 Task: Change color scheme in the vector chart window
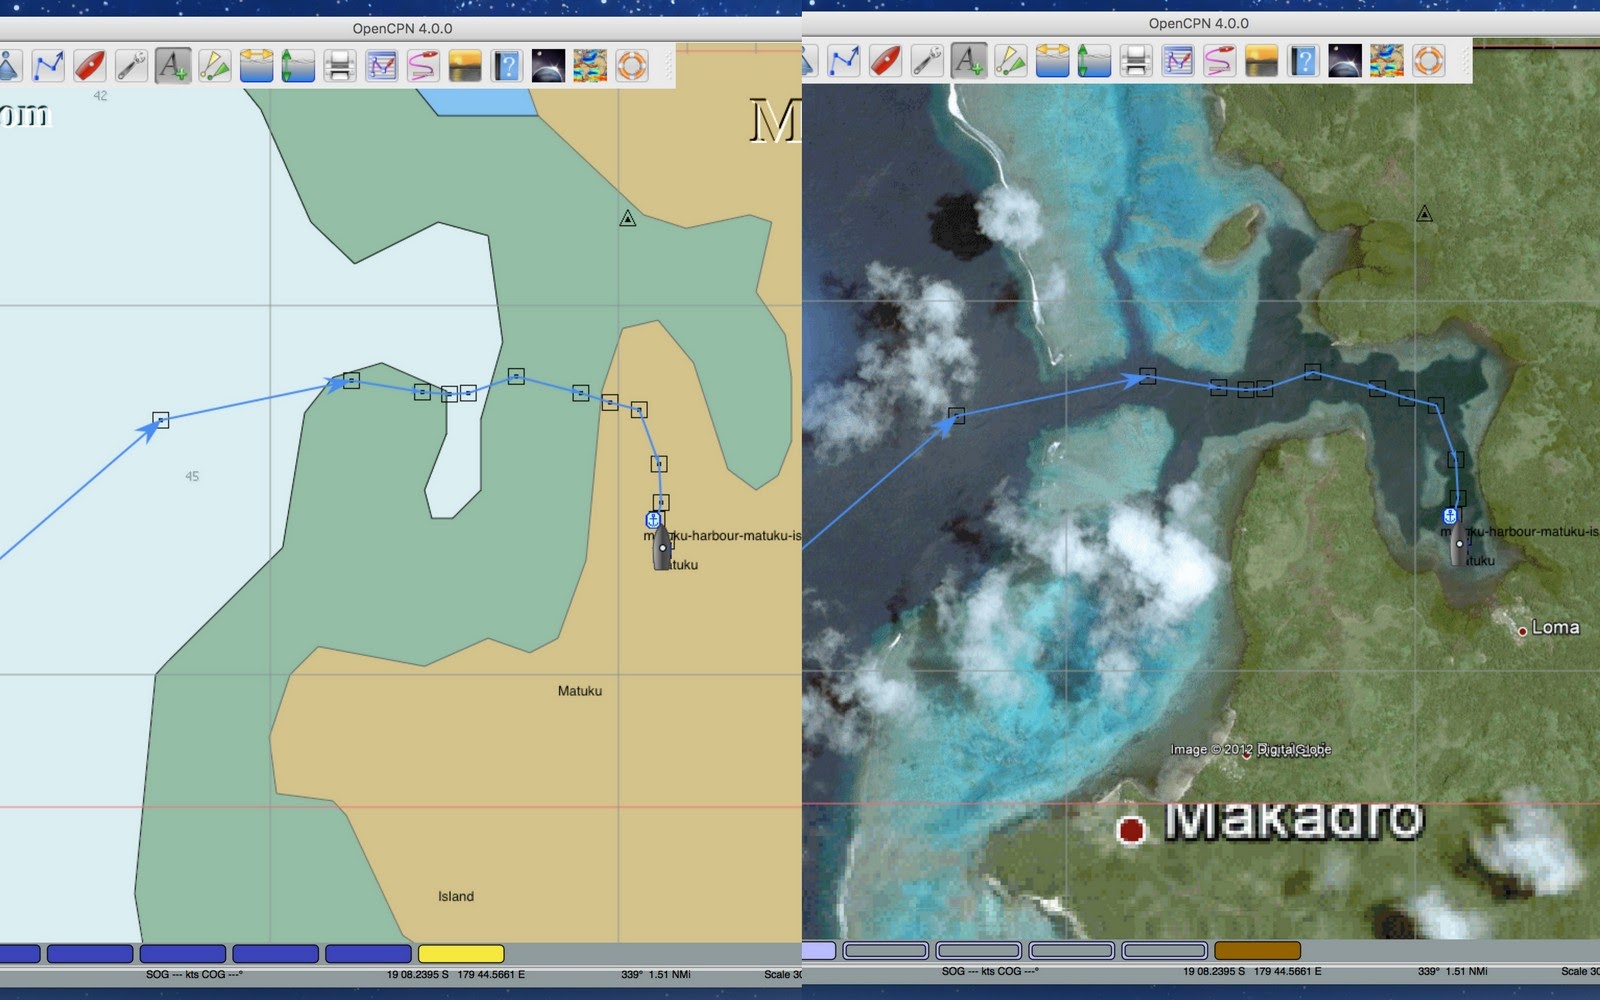click(x=465, y=66)
